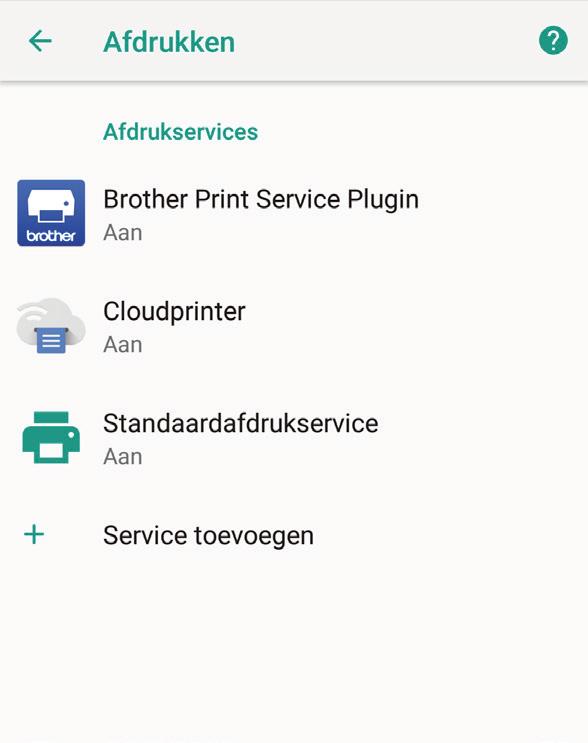The height and width of the screenshot is (743, 588).
Task: Open Brother Print Service Plugin settings
Action: pyautogui.click(x=294, y=213)
